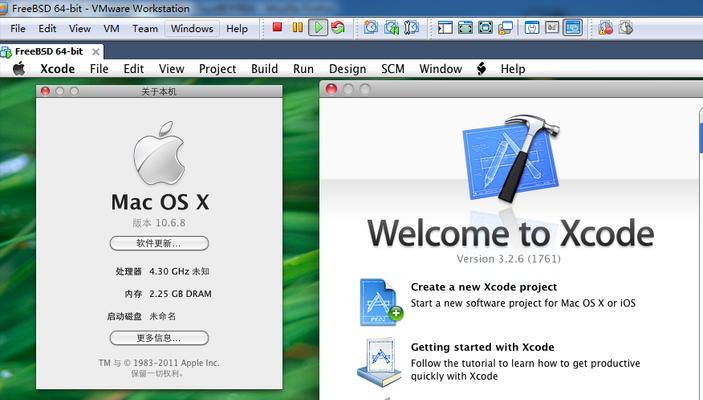Screen dimensions: 703x400
Task: Click the green Power On play icon
Action: point(318,28)
